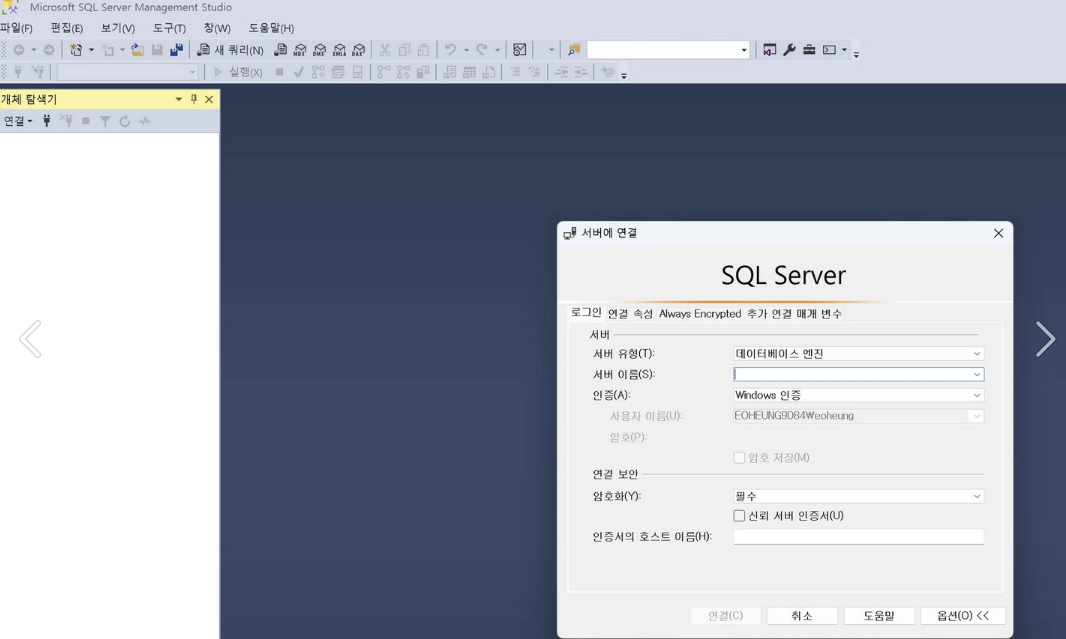Open the 도움말(H) menu

[271, 28]
